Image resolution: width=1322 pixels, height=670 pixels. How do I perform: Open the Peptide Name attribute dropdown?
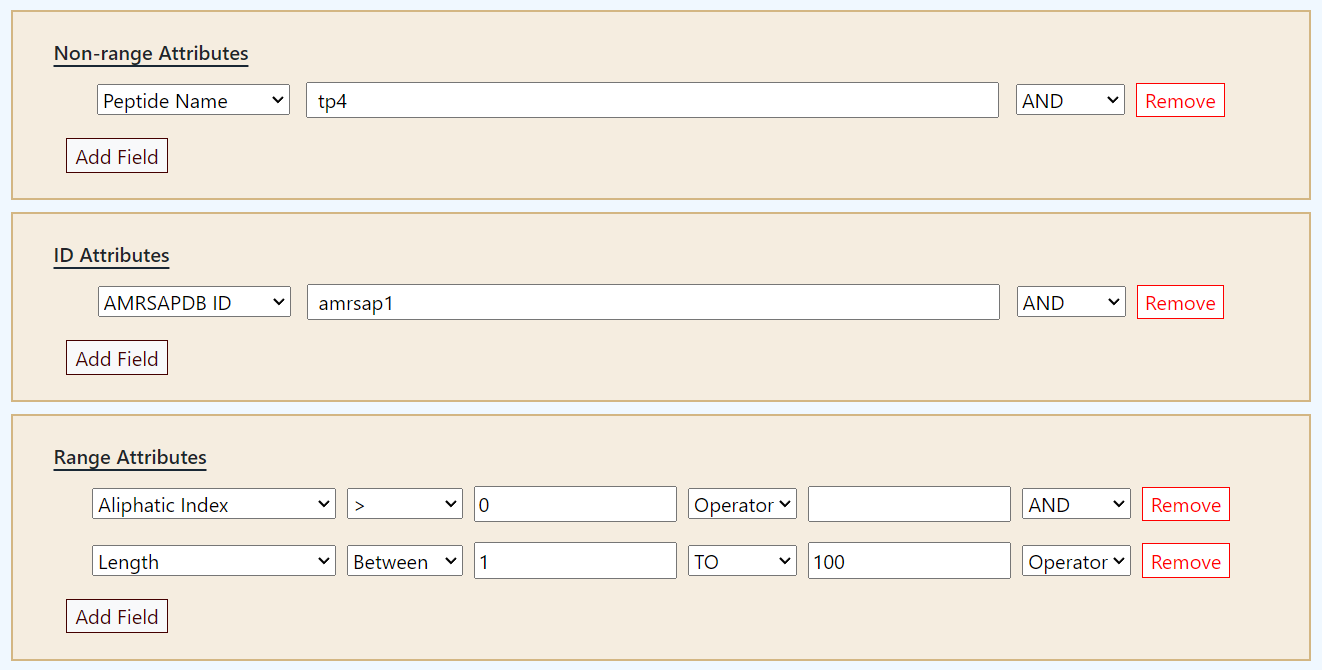pyautogui.click(x=193, y=100)
